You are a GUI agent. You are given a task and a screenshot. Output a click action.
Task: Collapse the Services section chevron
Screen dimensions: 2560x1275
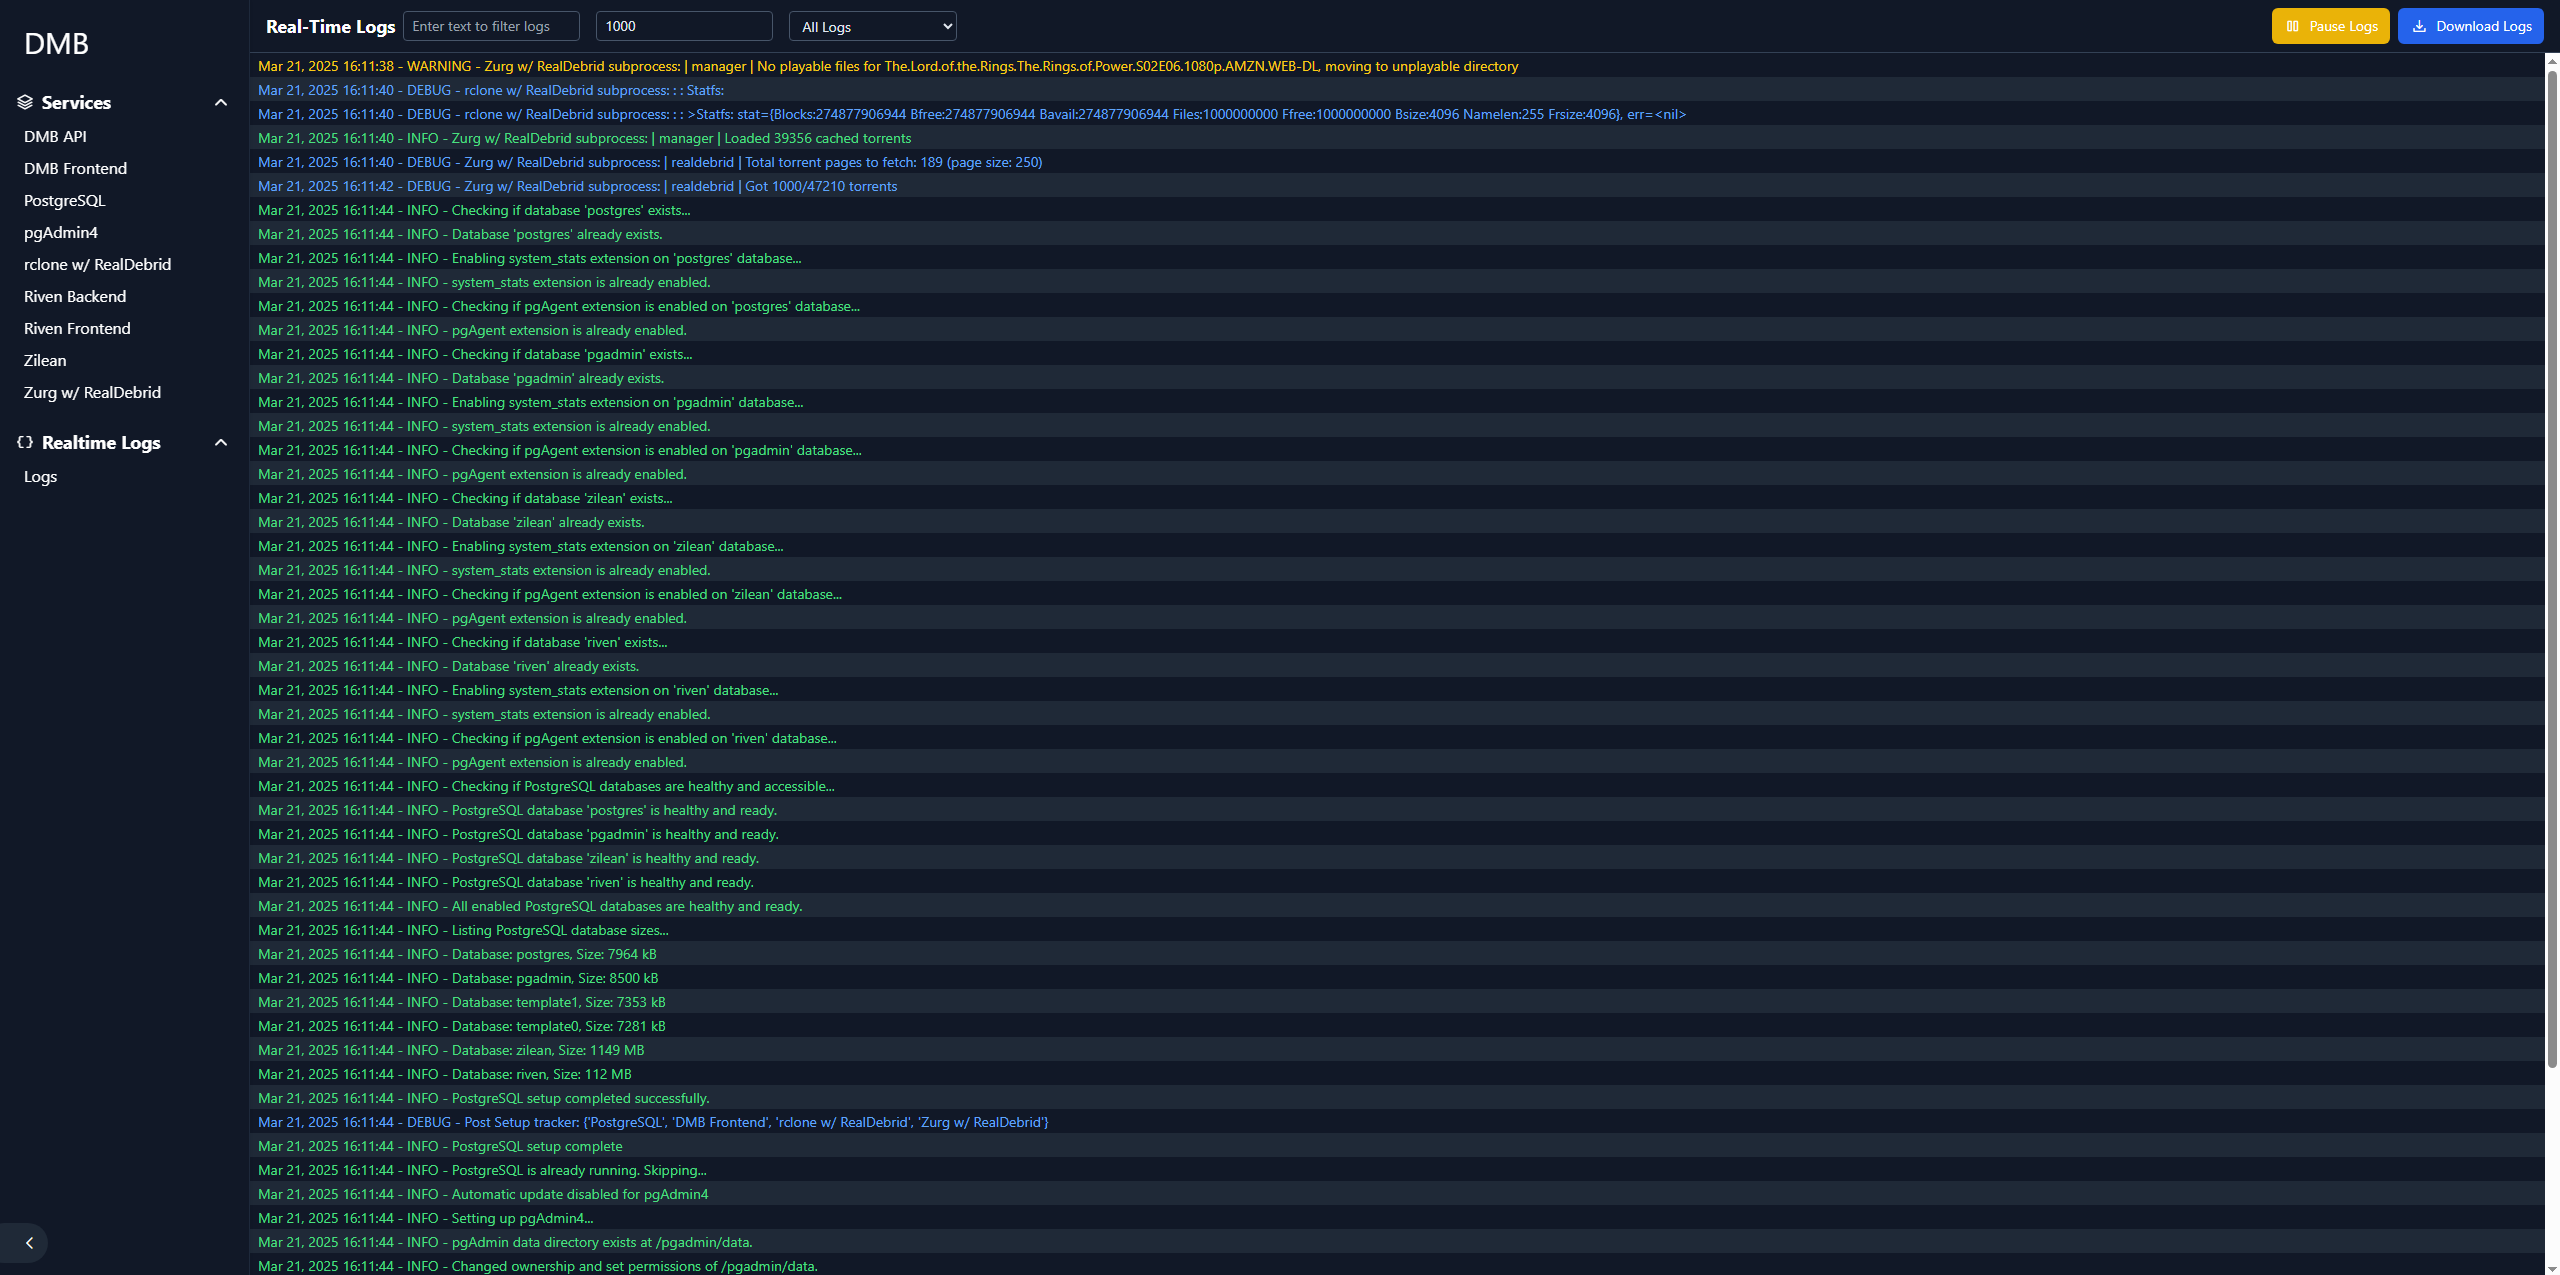(x=221, y=102)
